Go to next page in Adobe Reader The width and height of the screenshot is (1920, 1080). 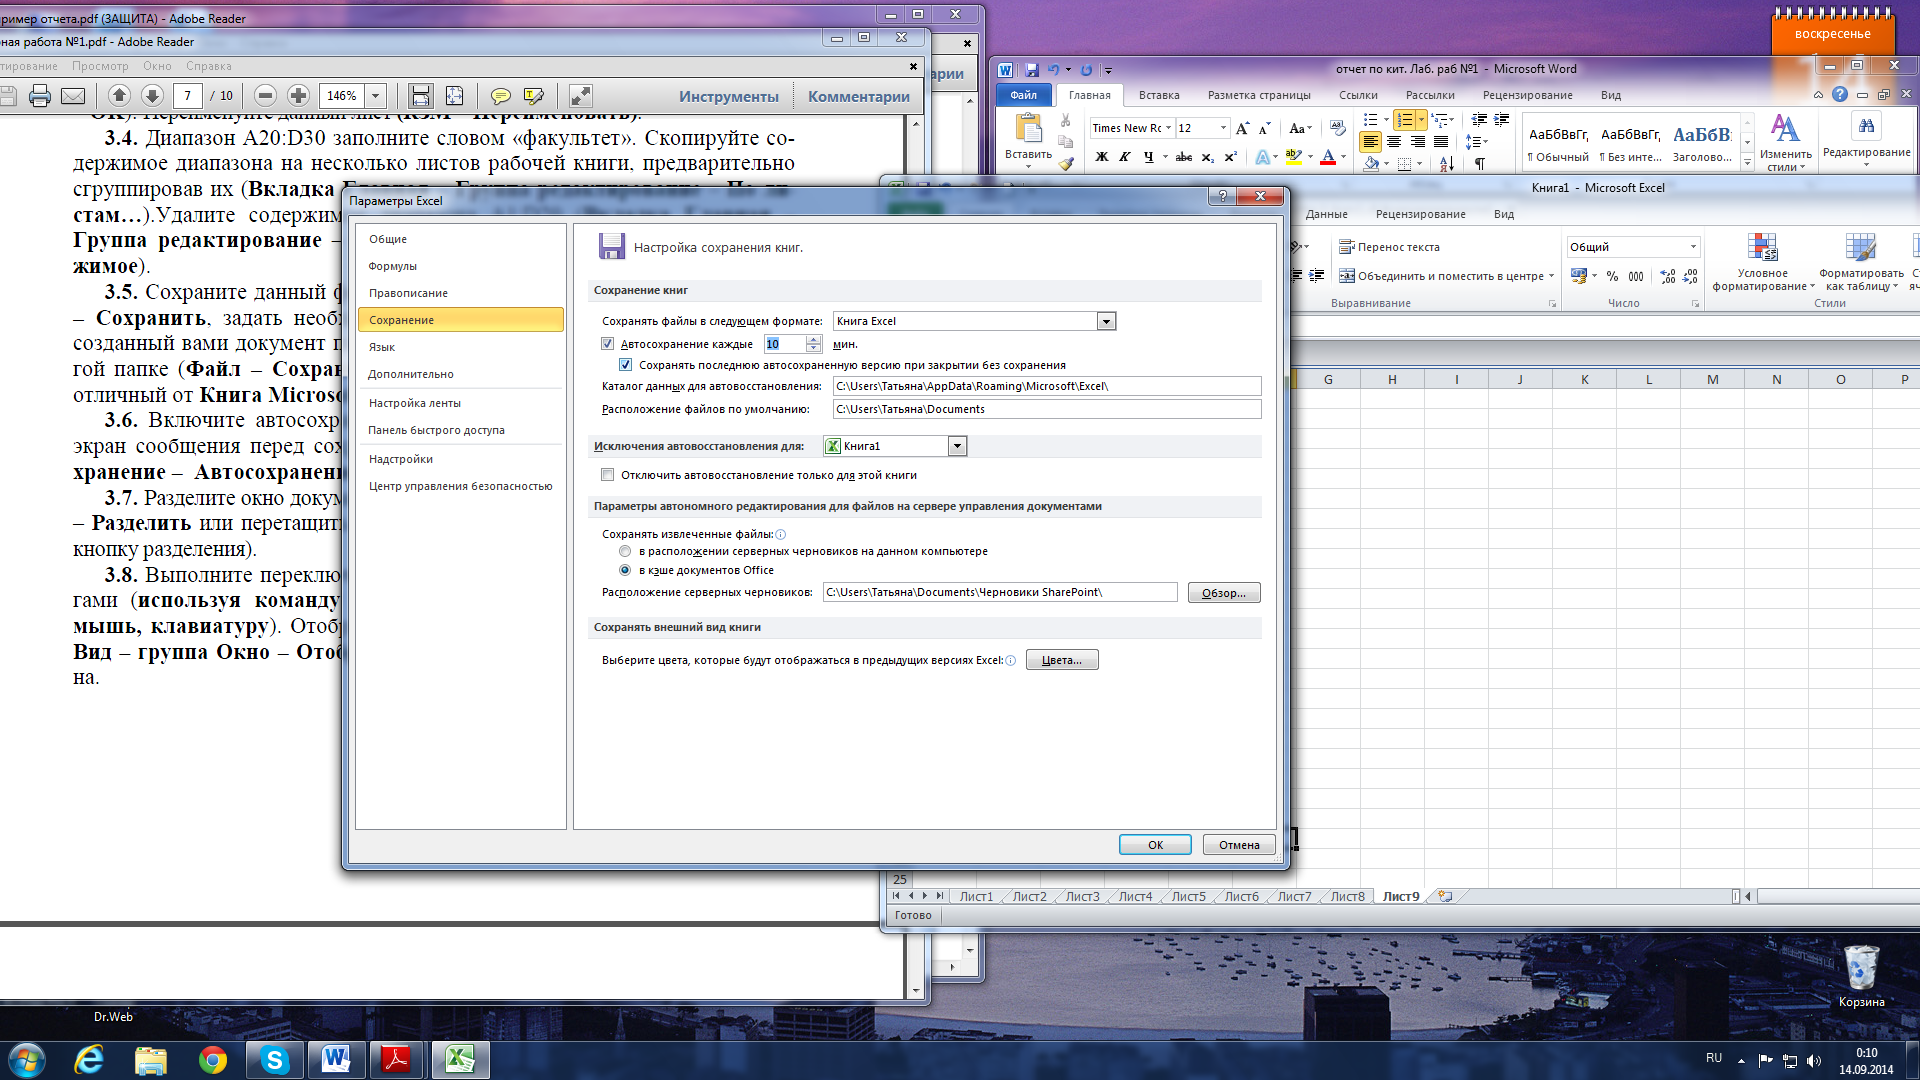152,96
